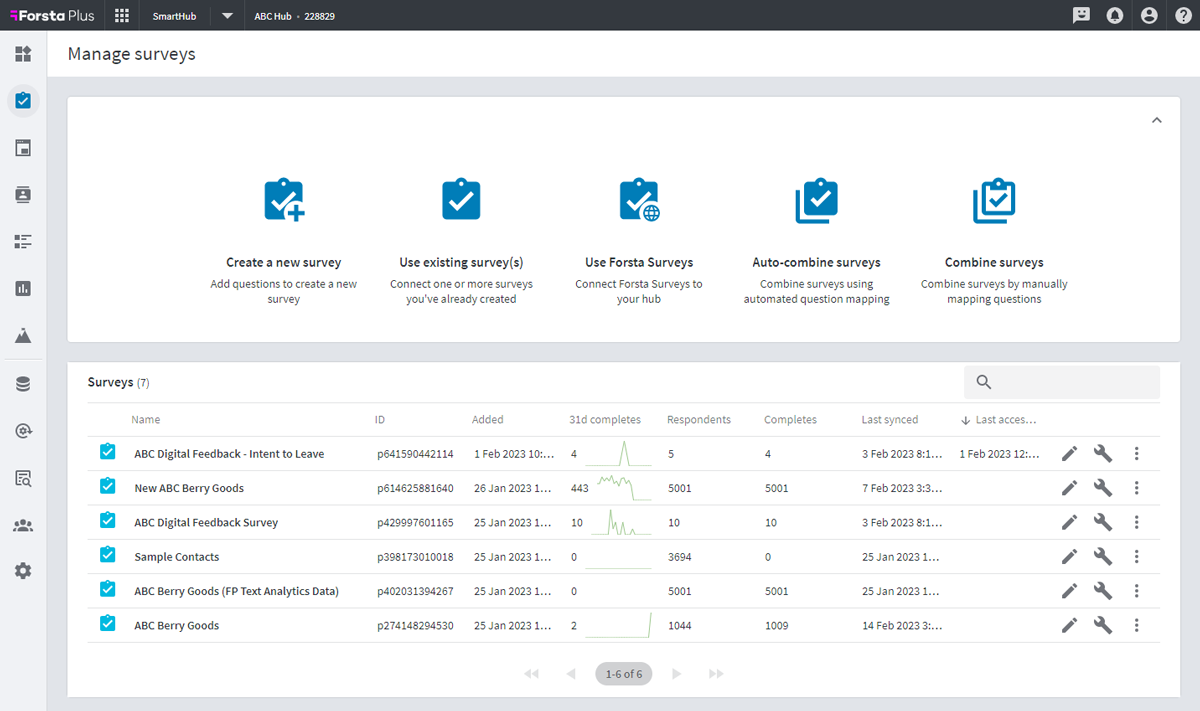
Task: Open the apps grid launcher icon
Action: tap(122, 16)
